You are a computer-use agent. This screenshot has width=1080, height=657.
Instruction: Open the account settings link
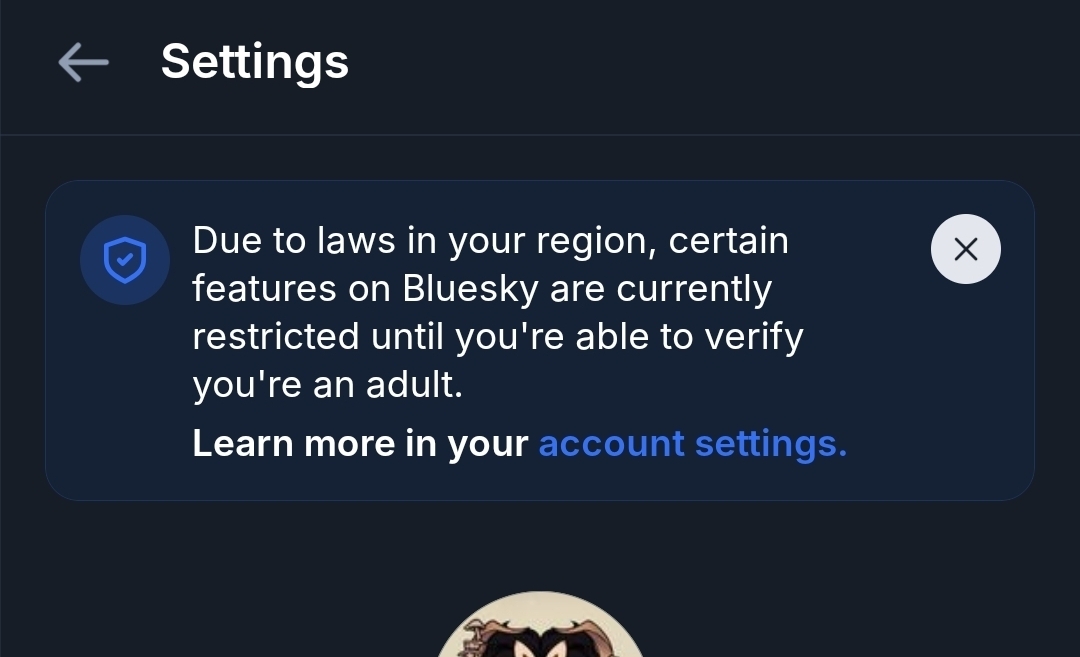point(692,443)
